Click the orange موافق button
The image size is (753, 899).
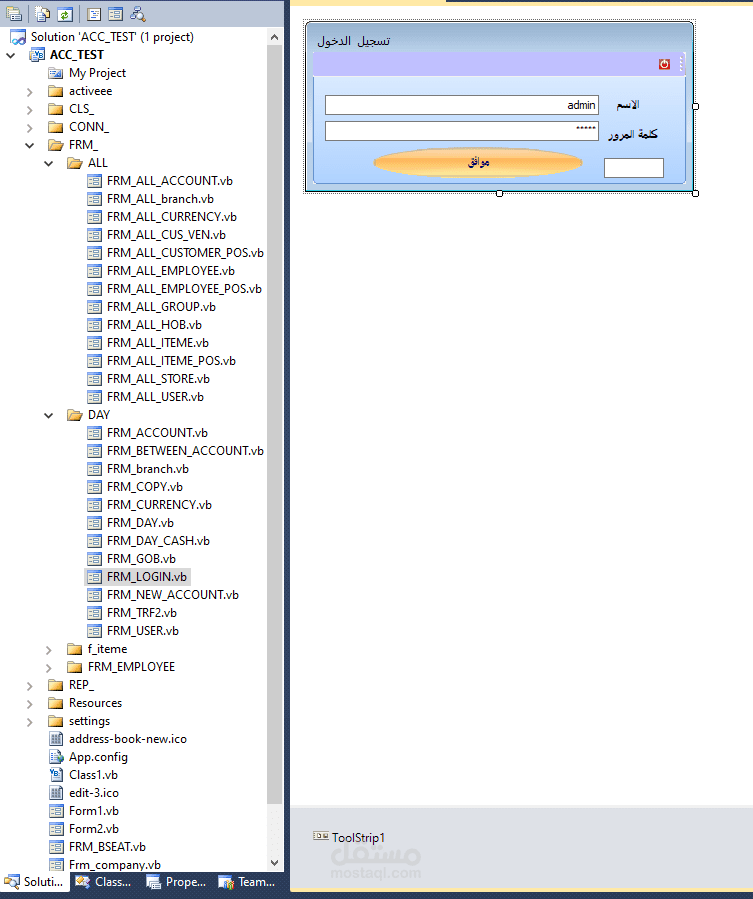pos(478,162)
